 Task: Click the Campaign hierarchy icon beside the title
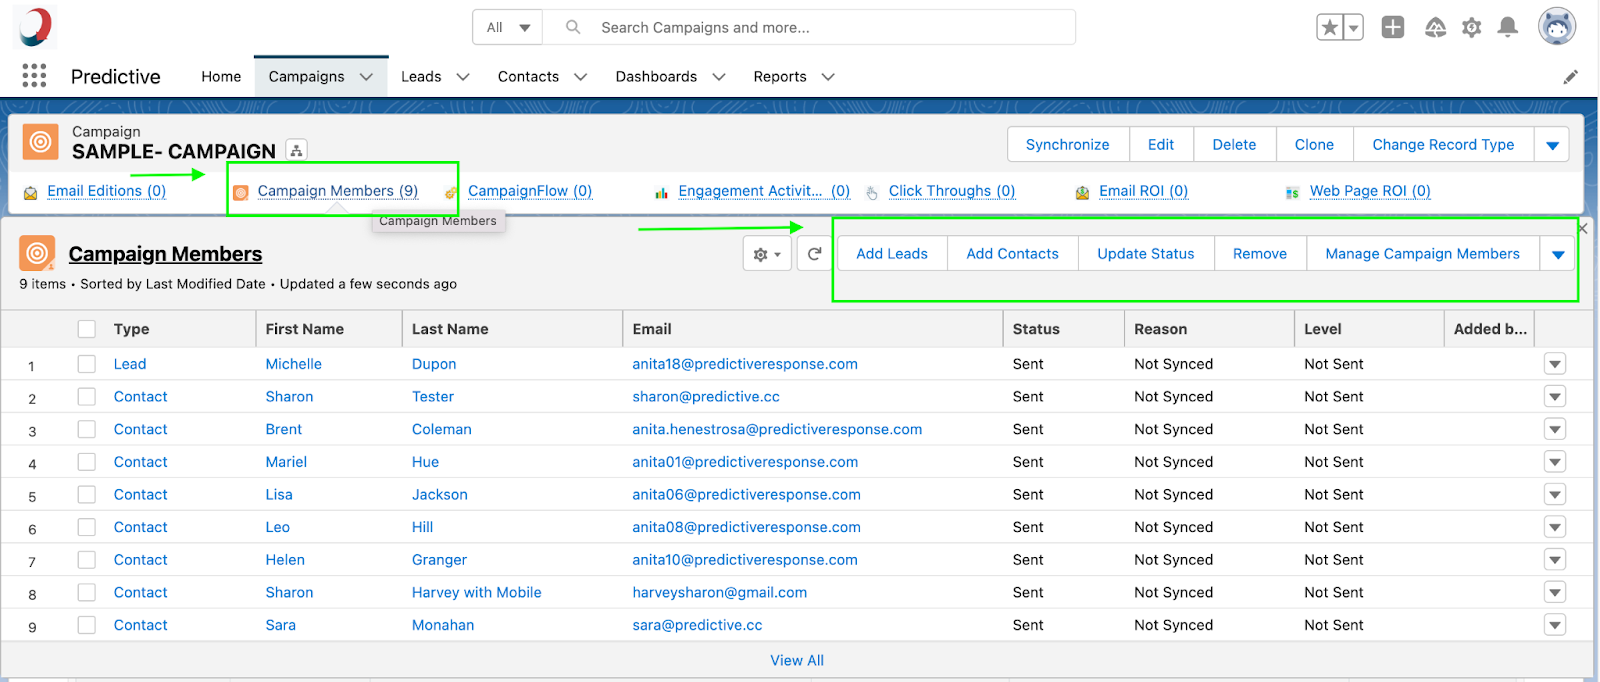[x=296, y=151]
